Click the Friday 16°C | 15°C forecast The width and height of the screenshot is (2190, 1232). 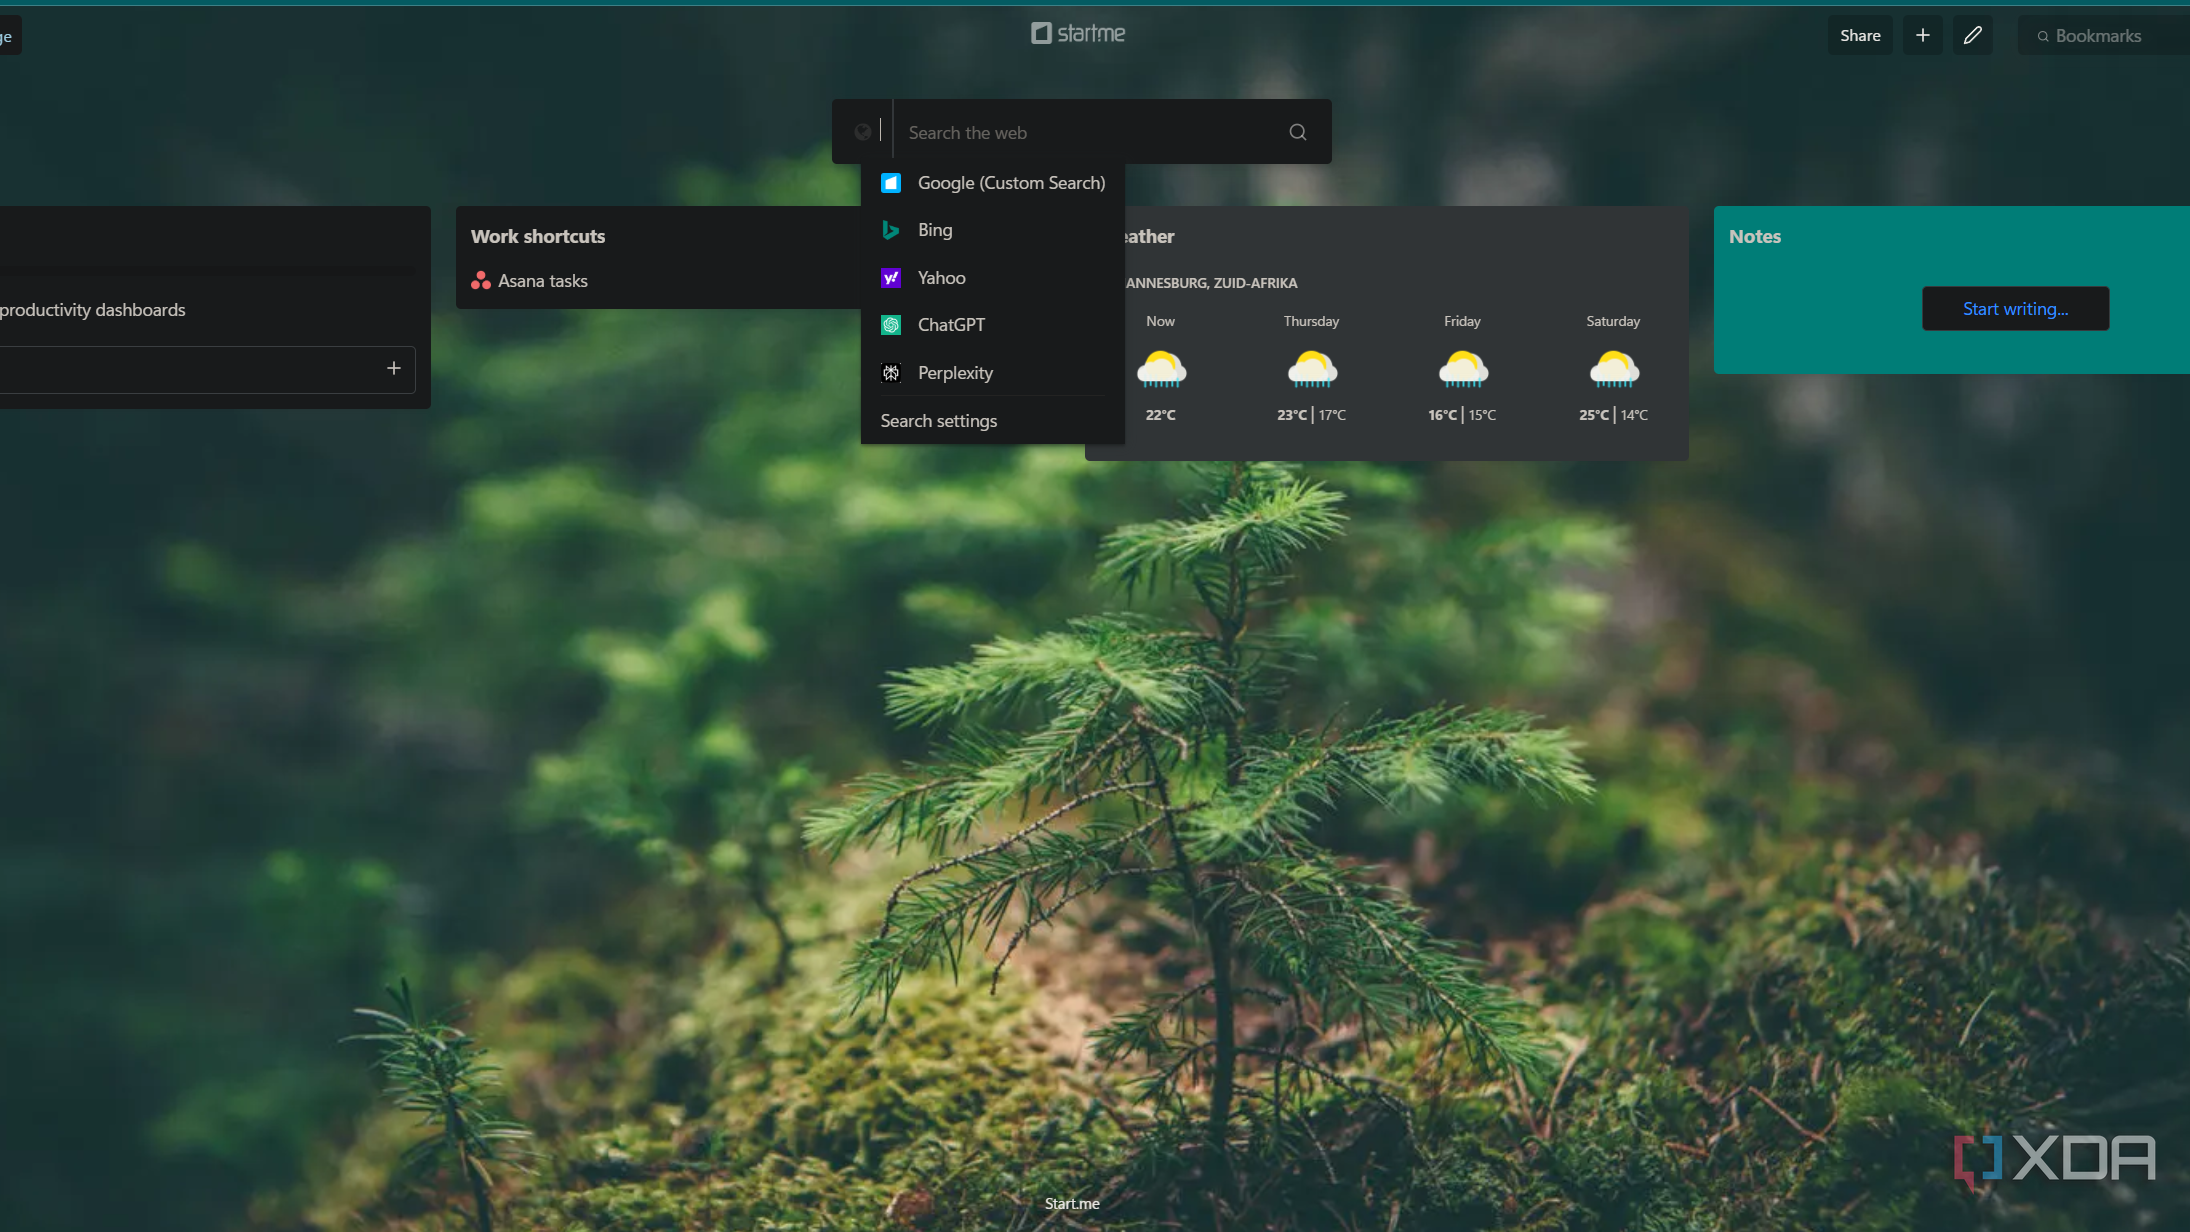pos(1463,415)
